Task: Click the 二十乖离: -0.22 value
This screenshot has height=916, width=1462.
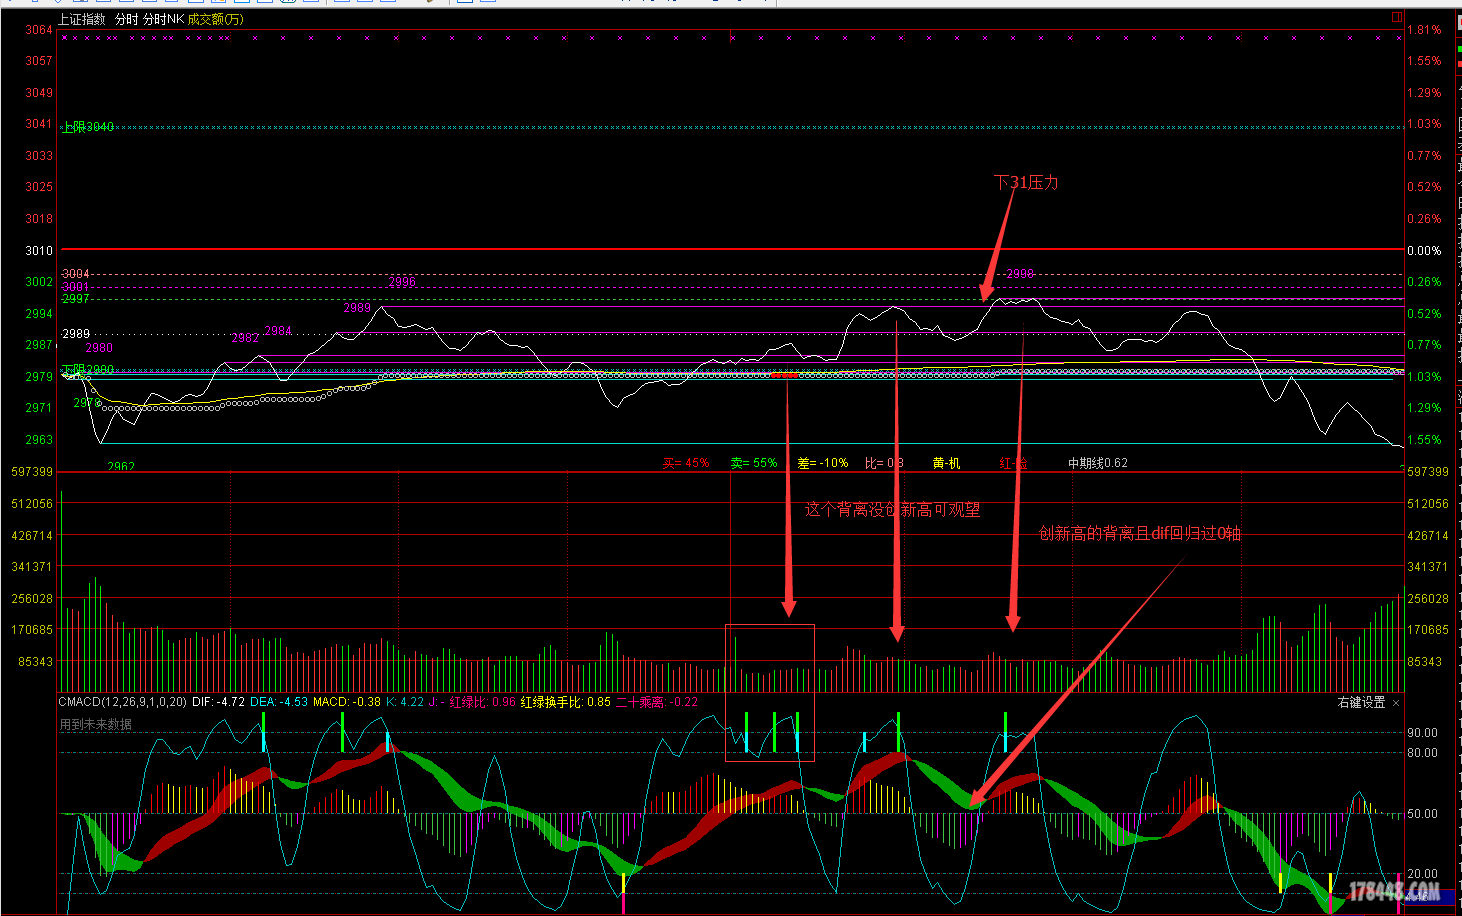Action: [x=657, y=702]
